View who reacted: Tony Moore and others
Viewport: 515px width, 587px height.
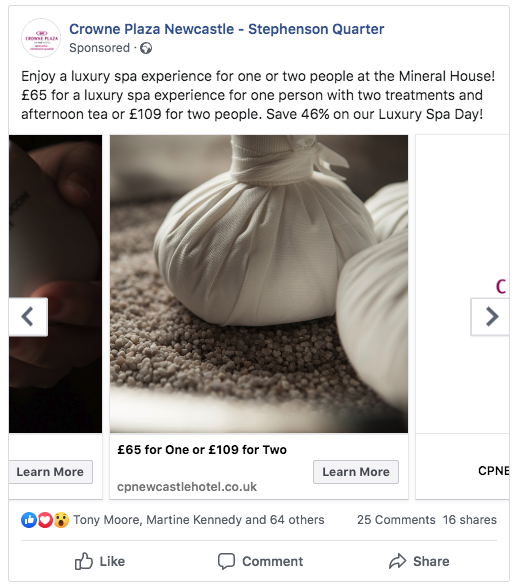tap(199, 520)
